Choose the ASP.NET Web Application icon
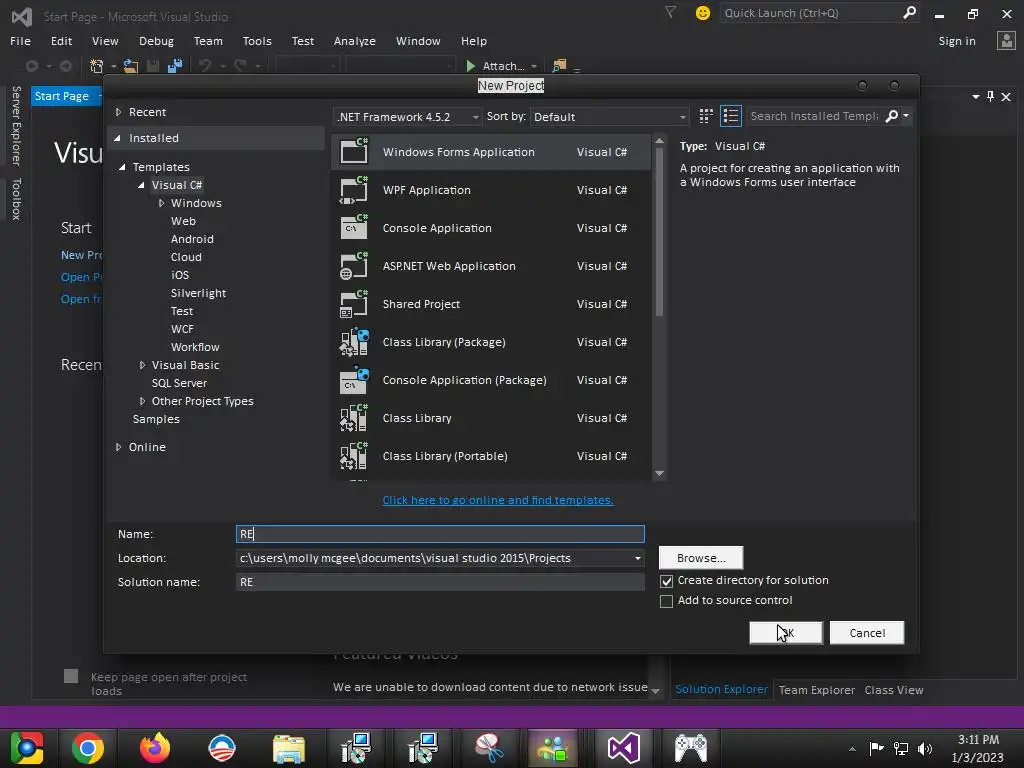This screenshot has width=1024, height=768. click(354, 266)
